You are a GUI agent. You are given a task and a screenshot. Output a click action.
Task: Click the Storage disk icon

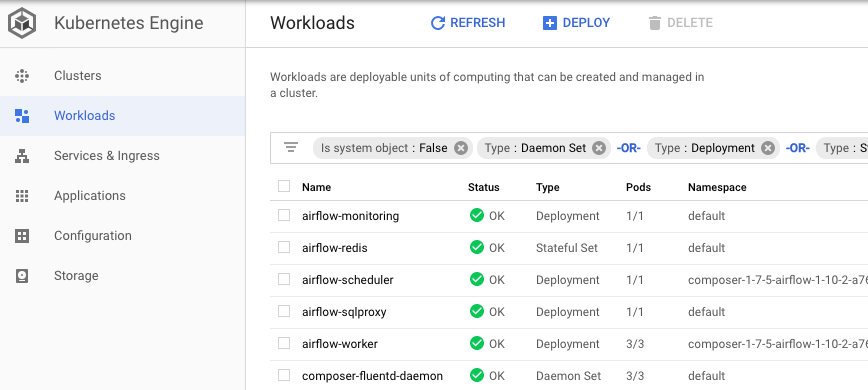pyautogui.click(x=22, y=275)
